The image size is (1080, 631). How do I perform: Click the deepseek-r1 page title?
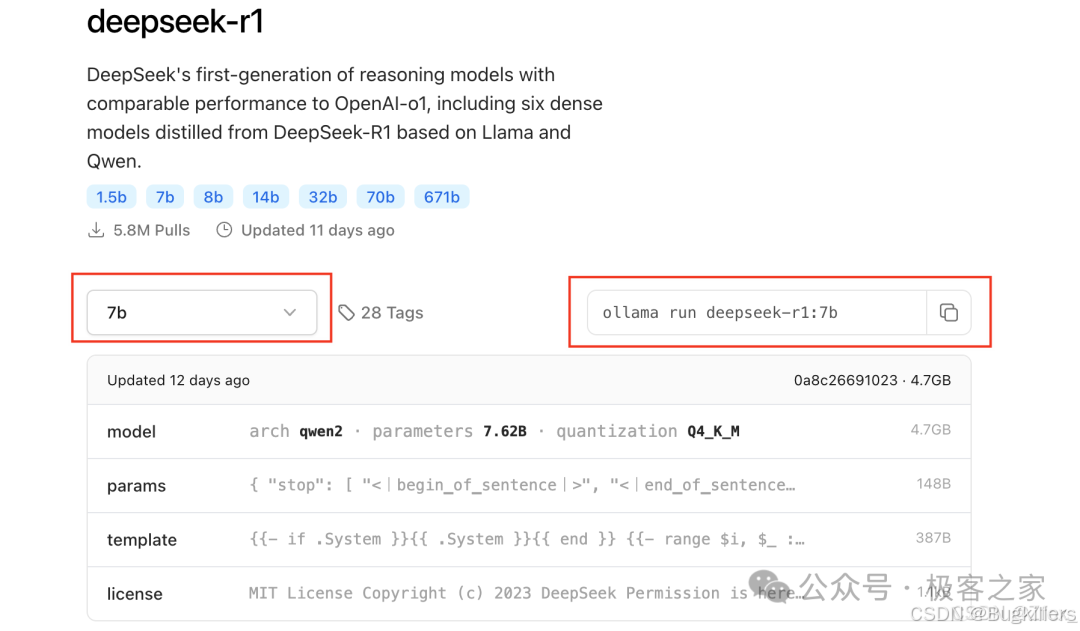coord(175,21)
